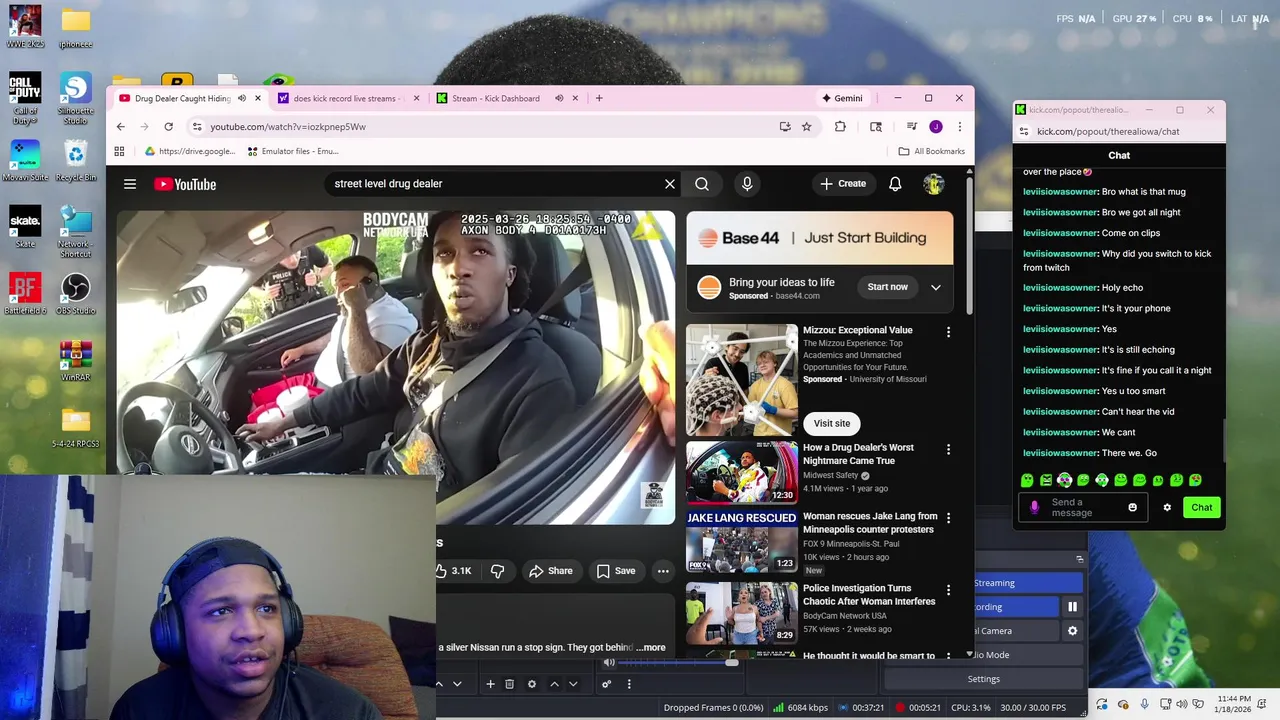This screenshot has height=720, width=1280.
Task: Open OBS source properties gear
Action: pyautogui.click(x=532, y=684)
